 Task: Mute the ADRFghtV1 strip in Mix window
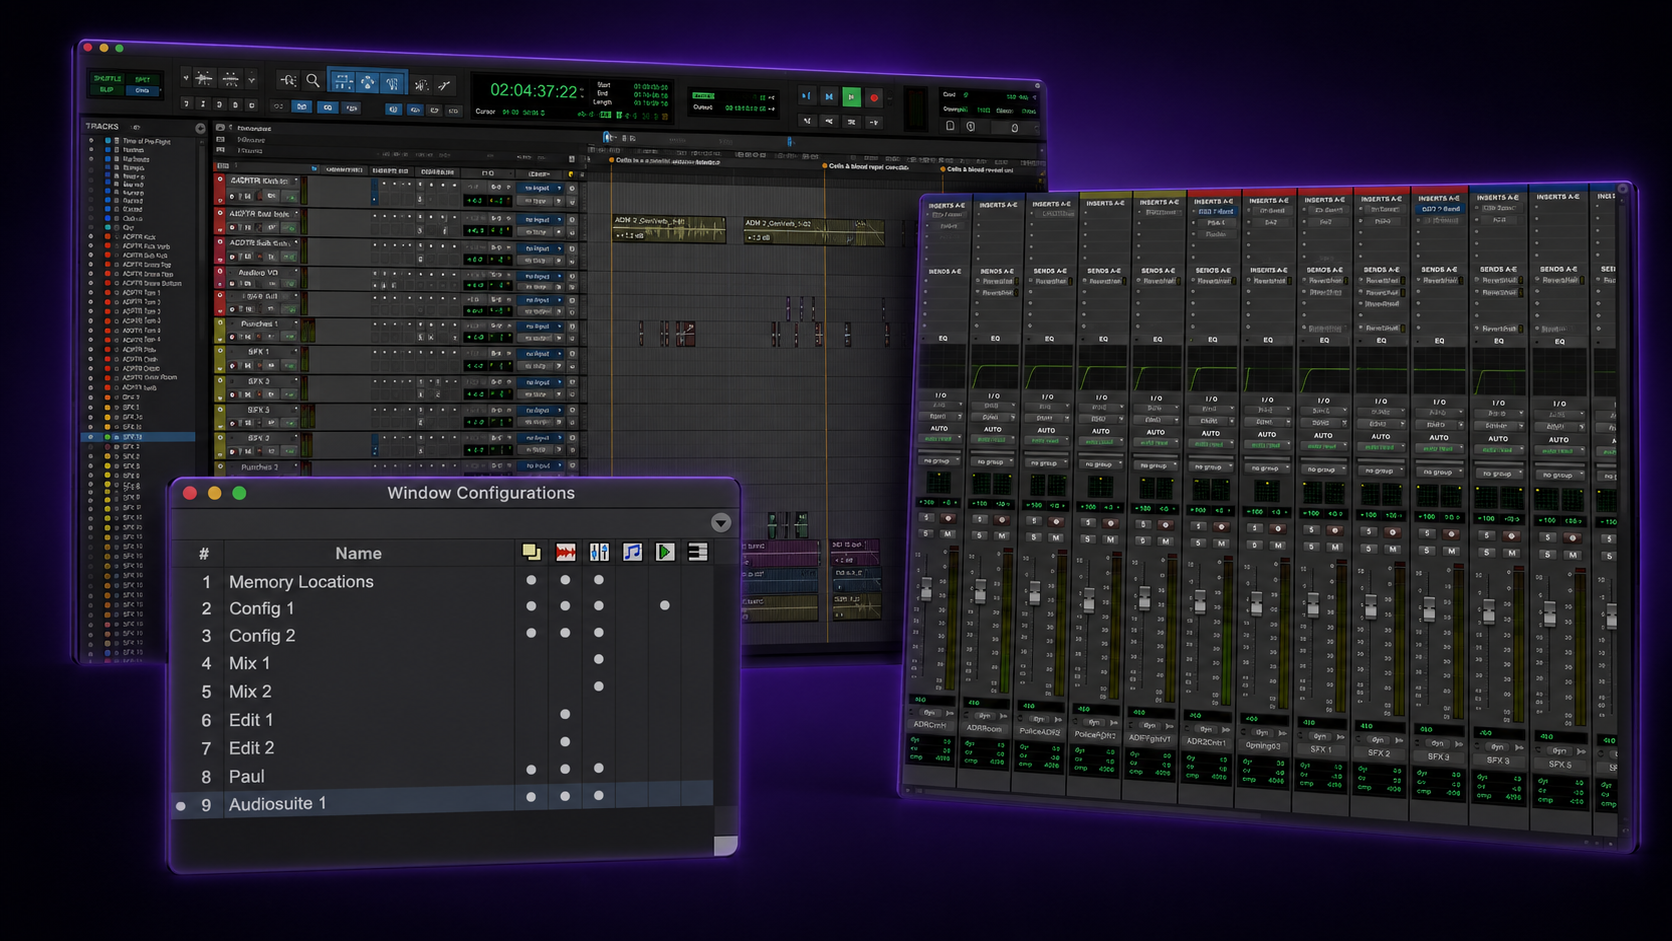click(x=1166, y=540)
